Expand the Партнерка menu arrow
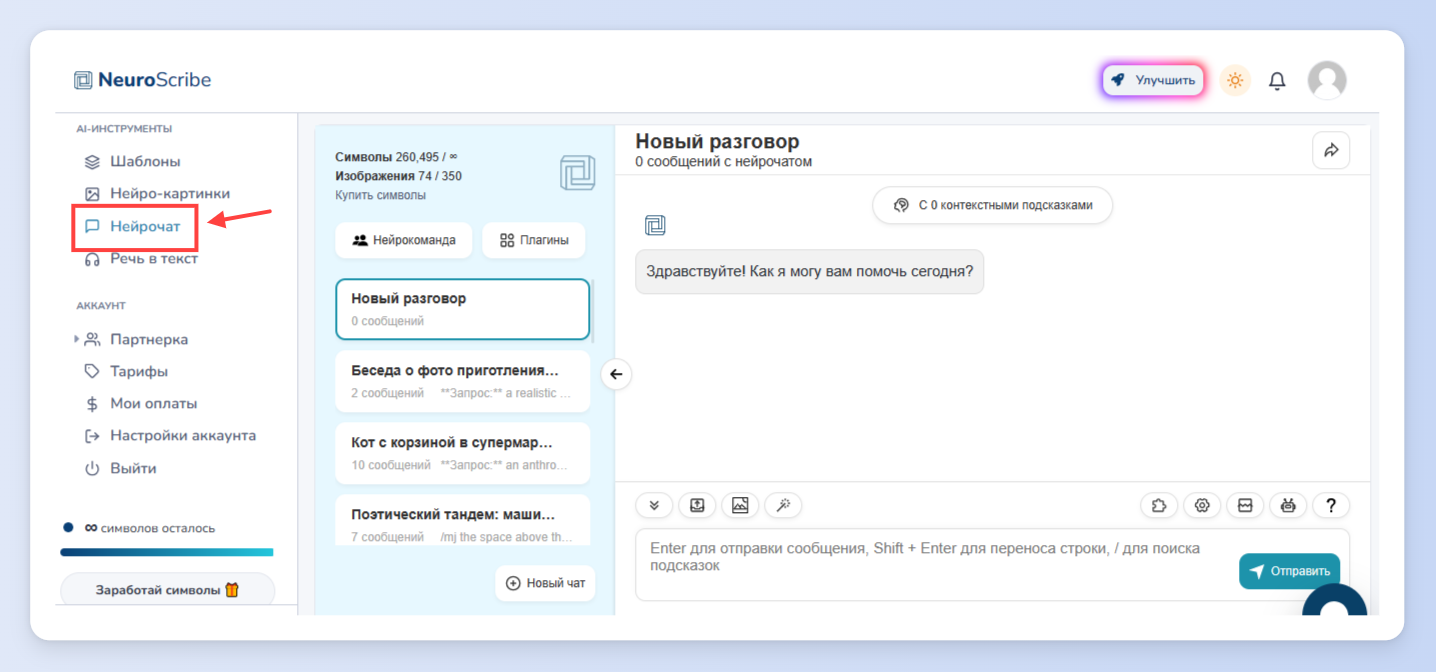Screen dimensions: 1436x672 point(77,339)
